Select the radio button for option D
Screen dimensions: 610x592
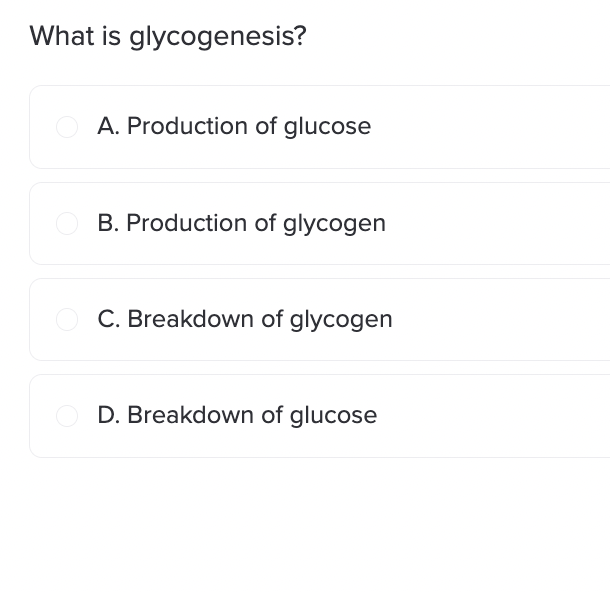[67, 416]
